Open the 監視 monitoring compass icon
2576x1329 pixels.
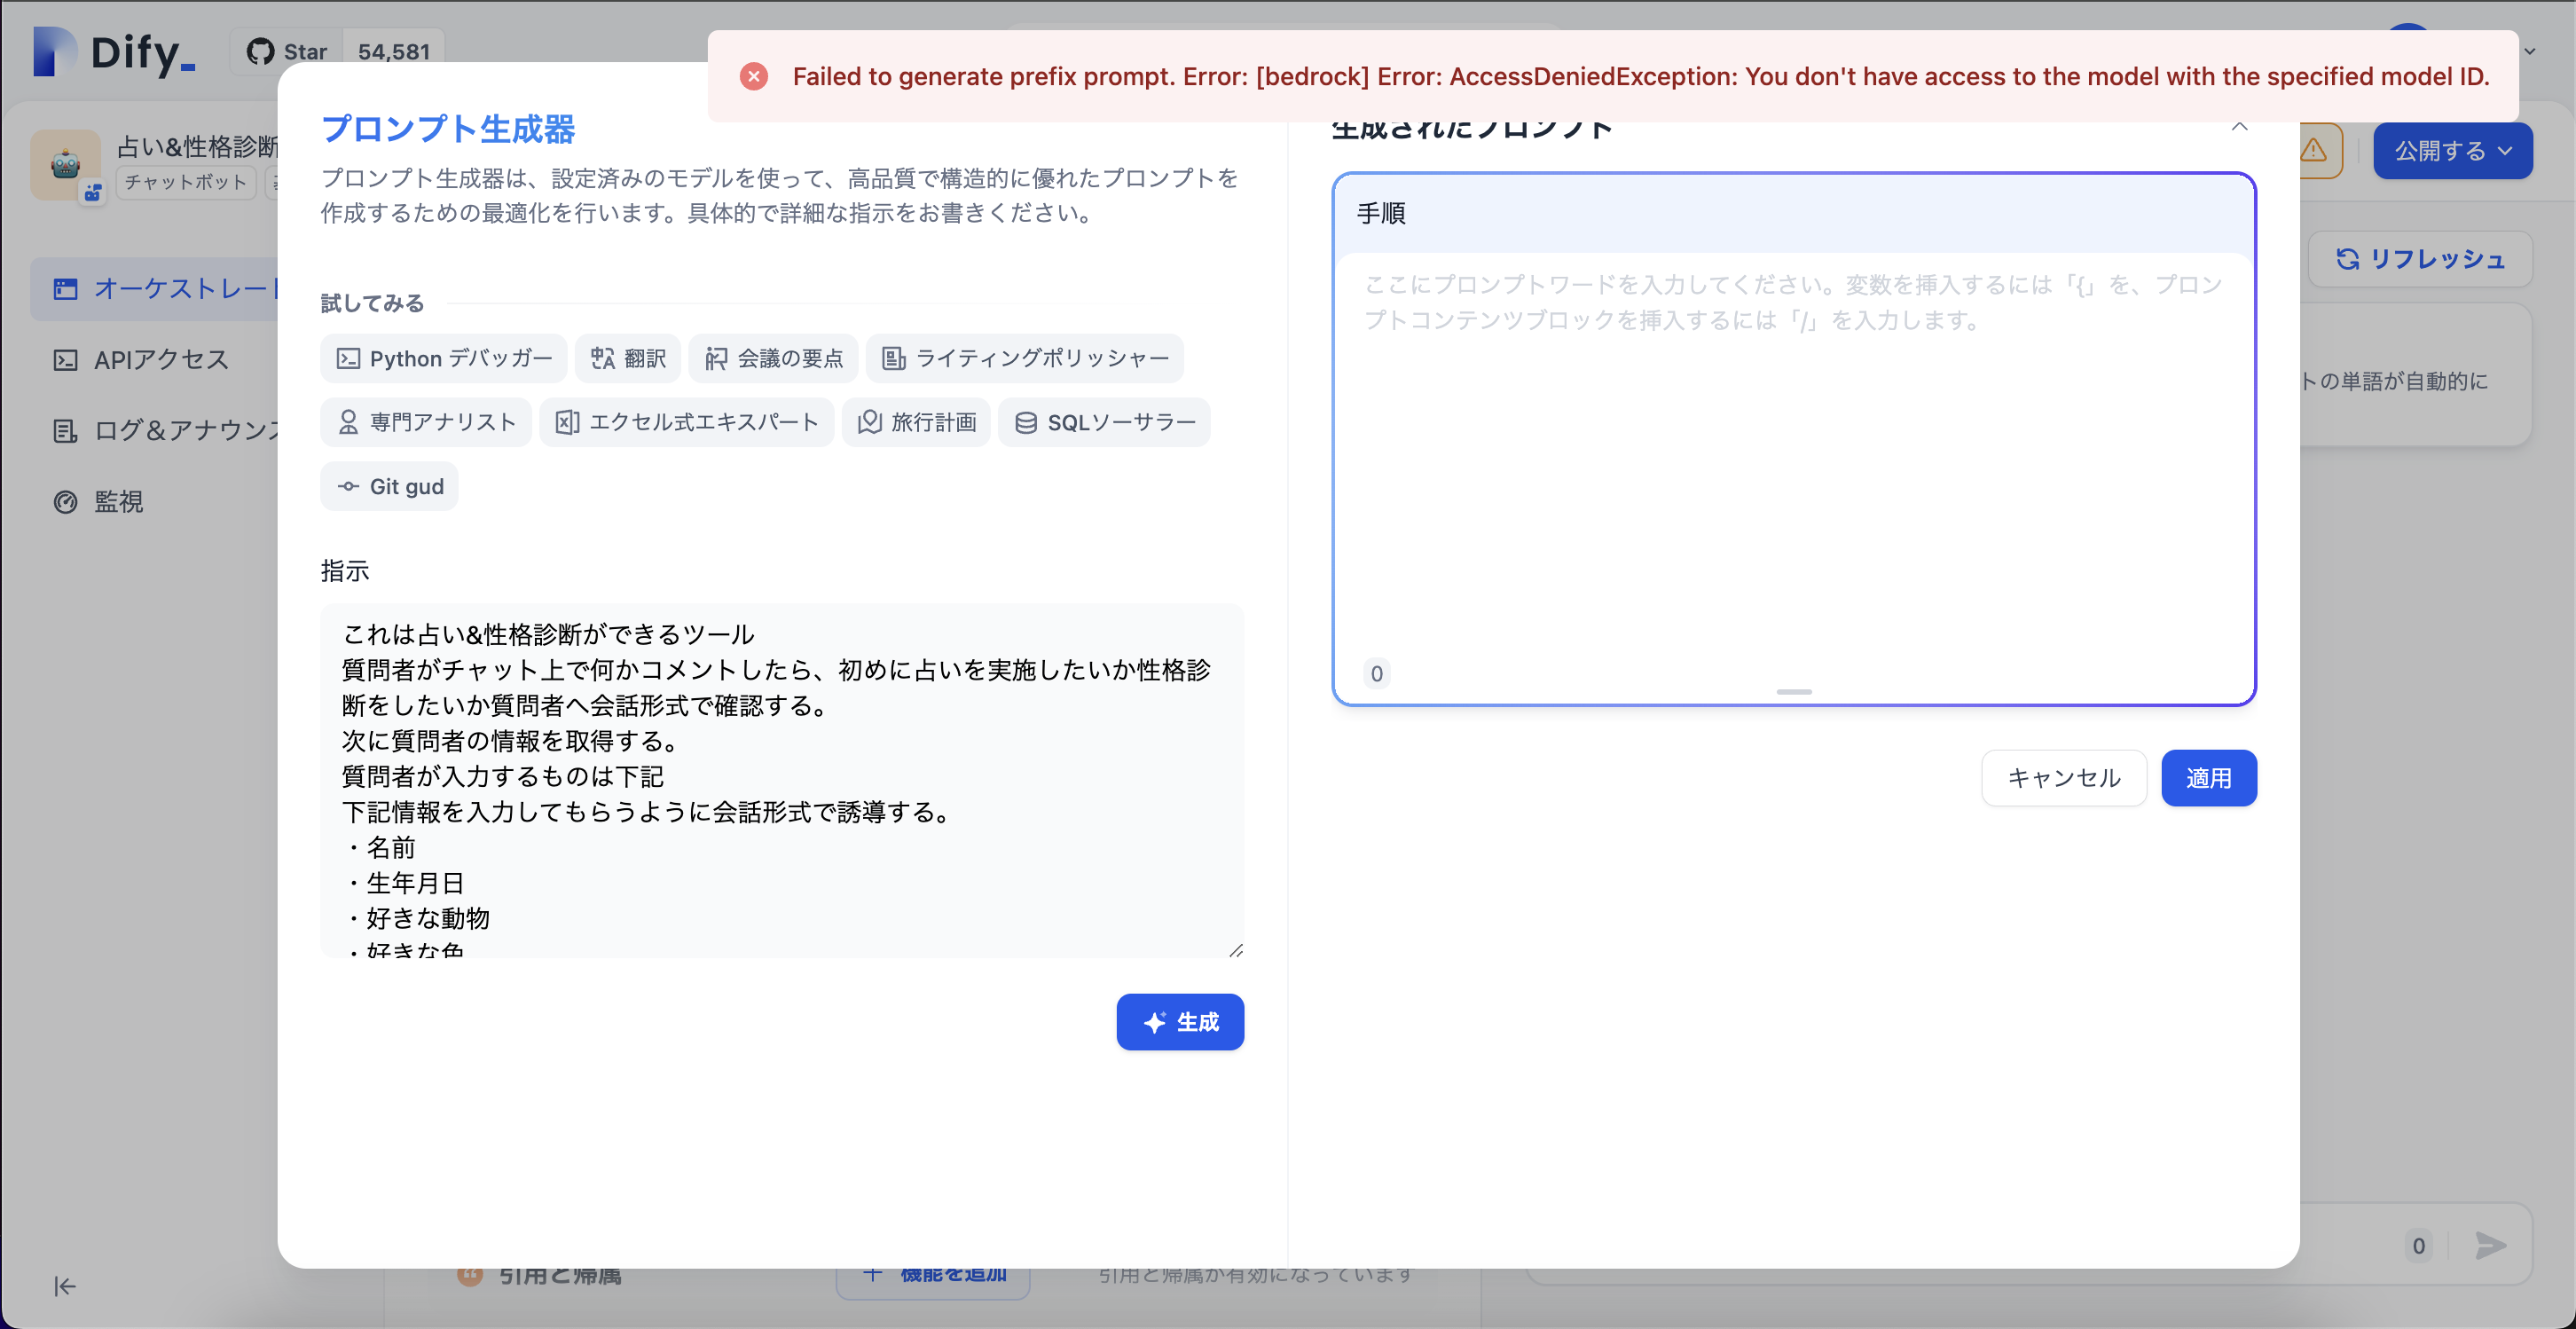[63, 501]
